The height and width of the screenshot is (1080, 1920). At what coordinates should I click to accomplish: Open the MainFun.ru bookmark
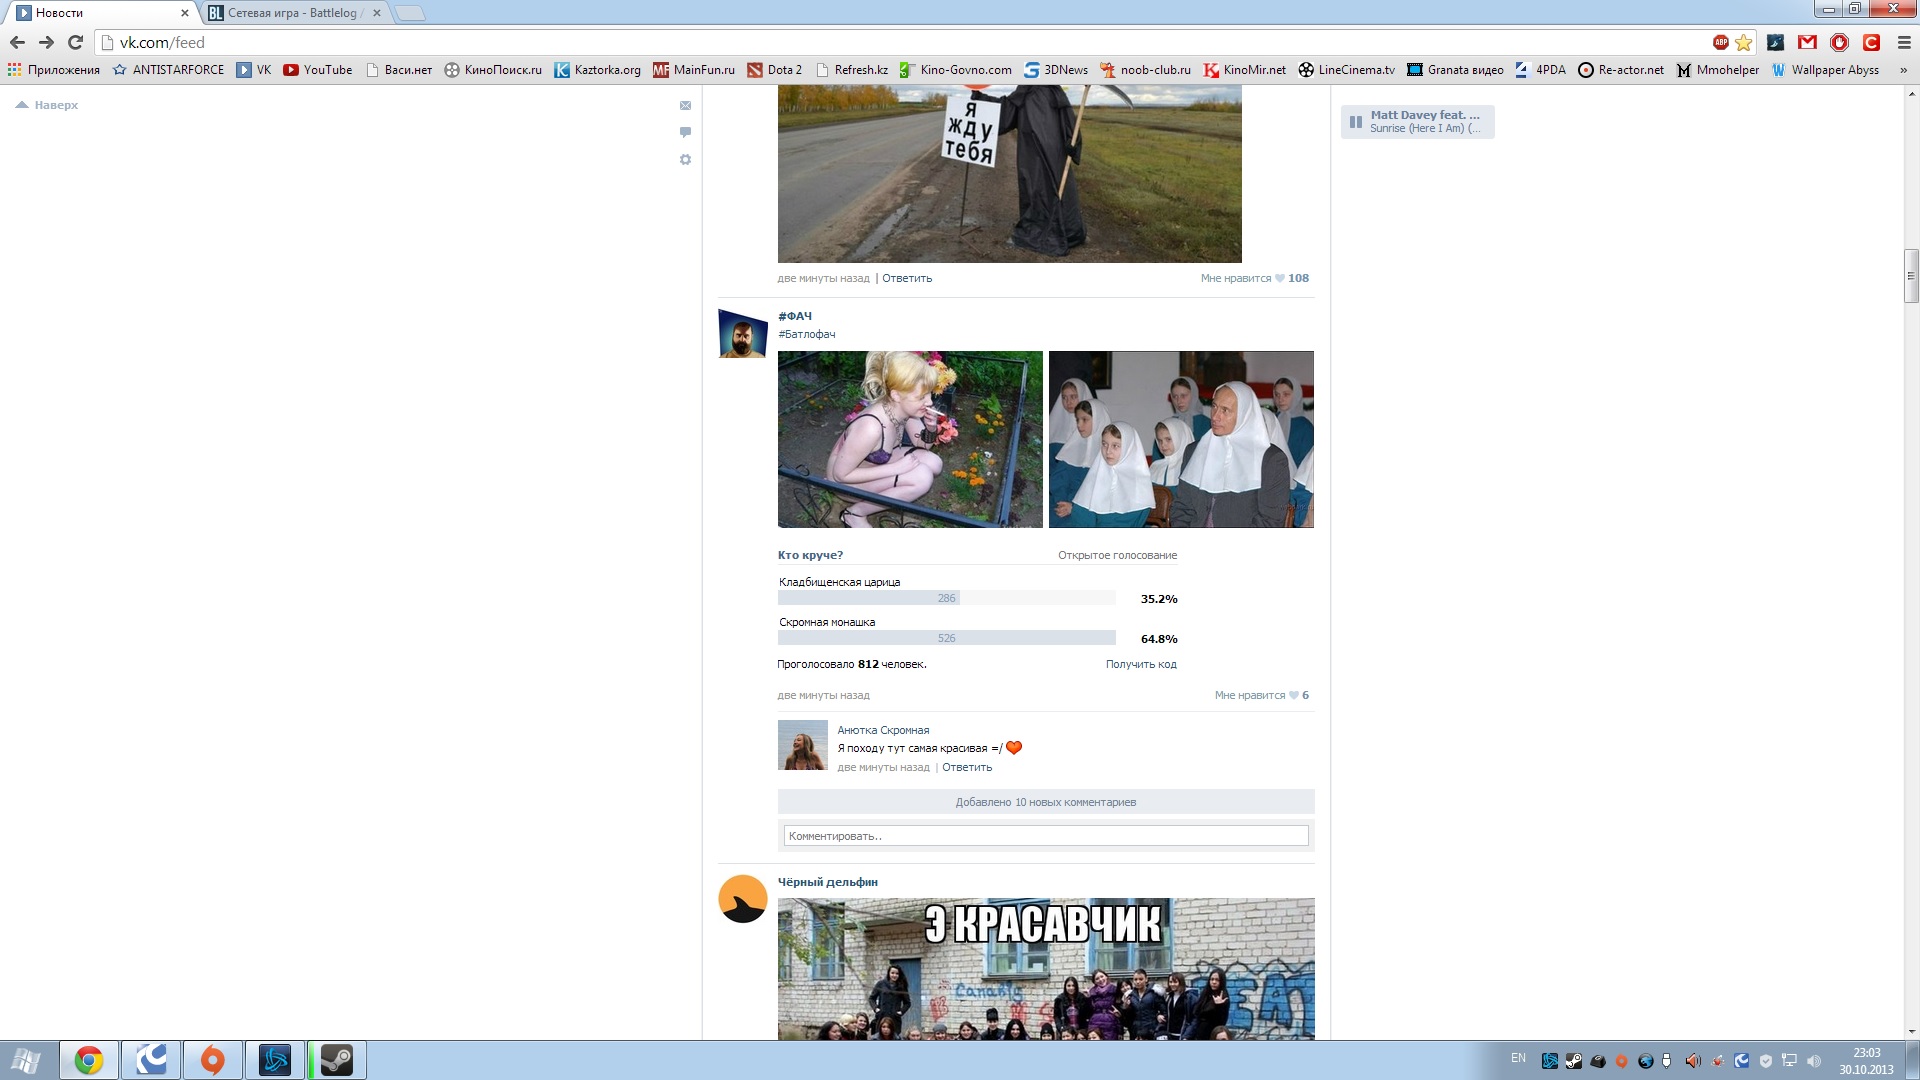(x=694, y=70)
